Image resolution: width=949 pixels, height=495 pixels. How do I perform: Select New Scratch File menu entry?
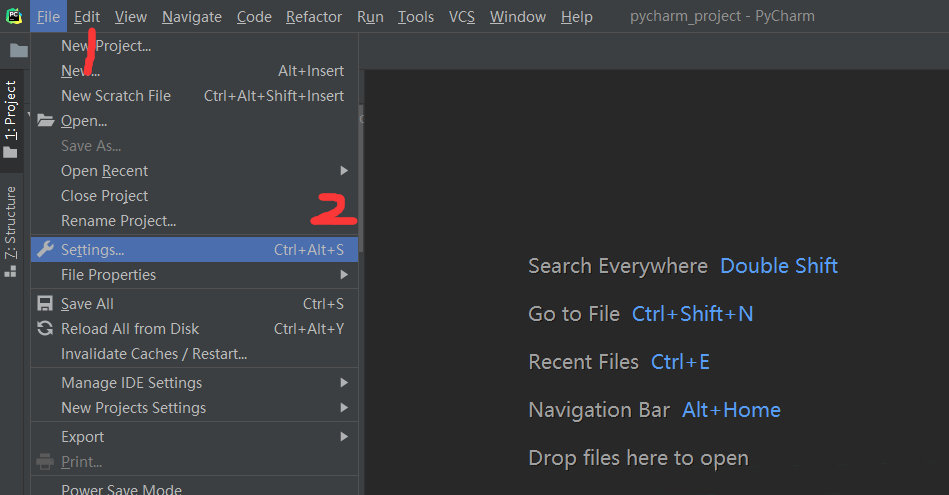(115, 96)
